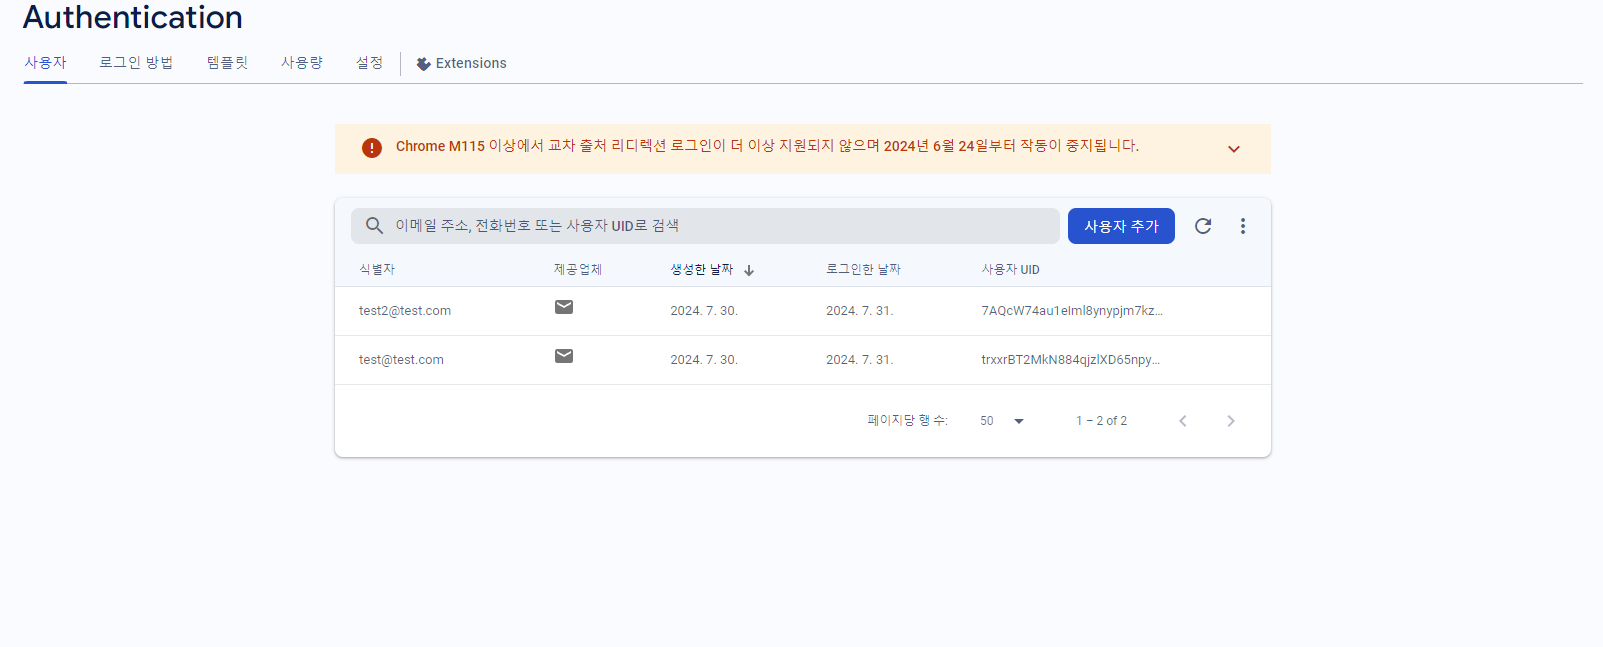Viewport: 1603px width, 647px height.
Task: Go to previous page of users
Action: 1183,421
